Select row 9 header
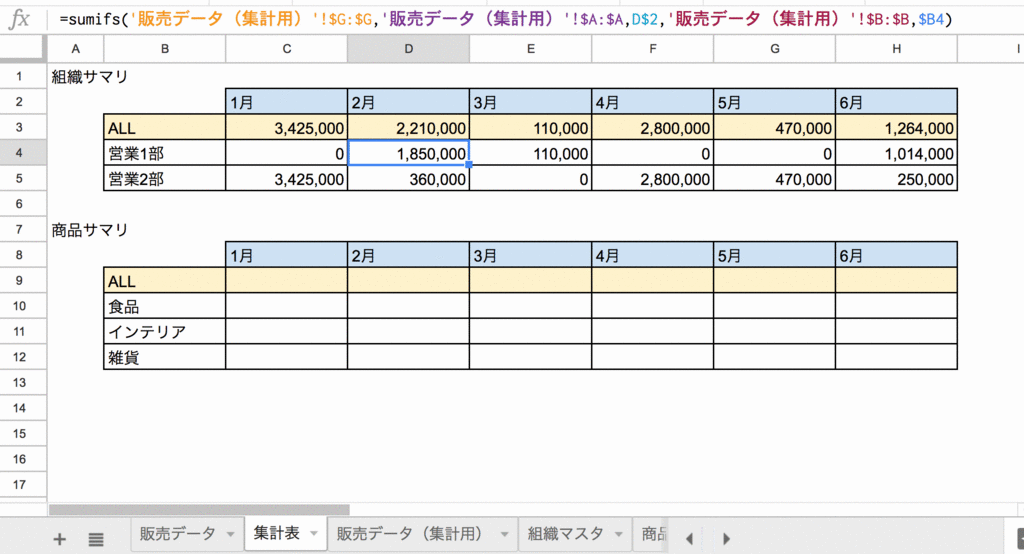The height and width of the screenshot is (554, 1024). 20,280
